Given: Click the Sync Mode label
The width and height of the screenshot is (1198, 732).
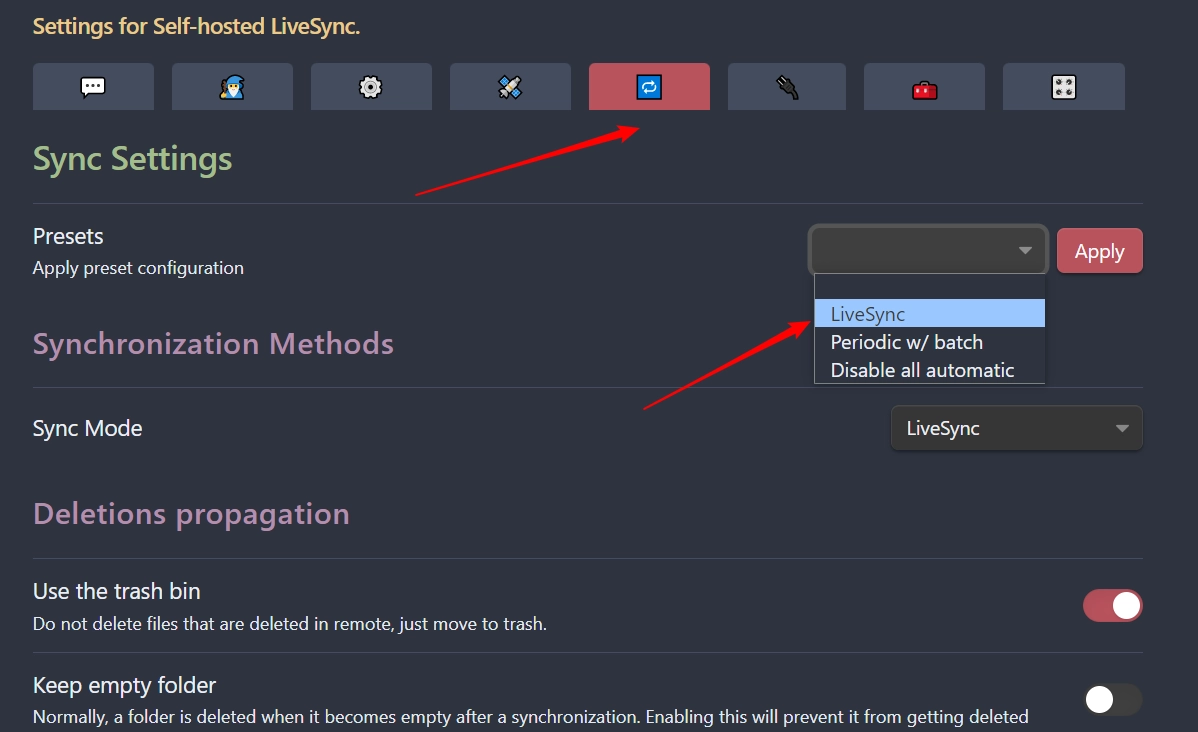Looking at the screenshot, I should 87,428.
